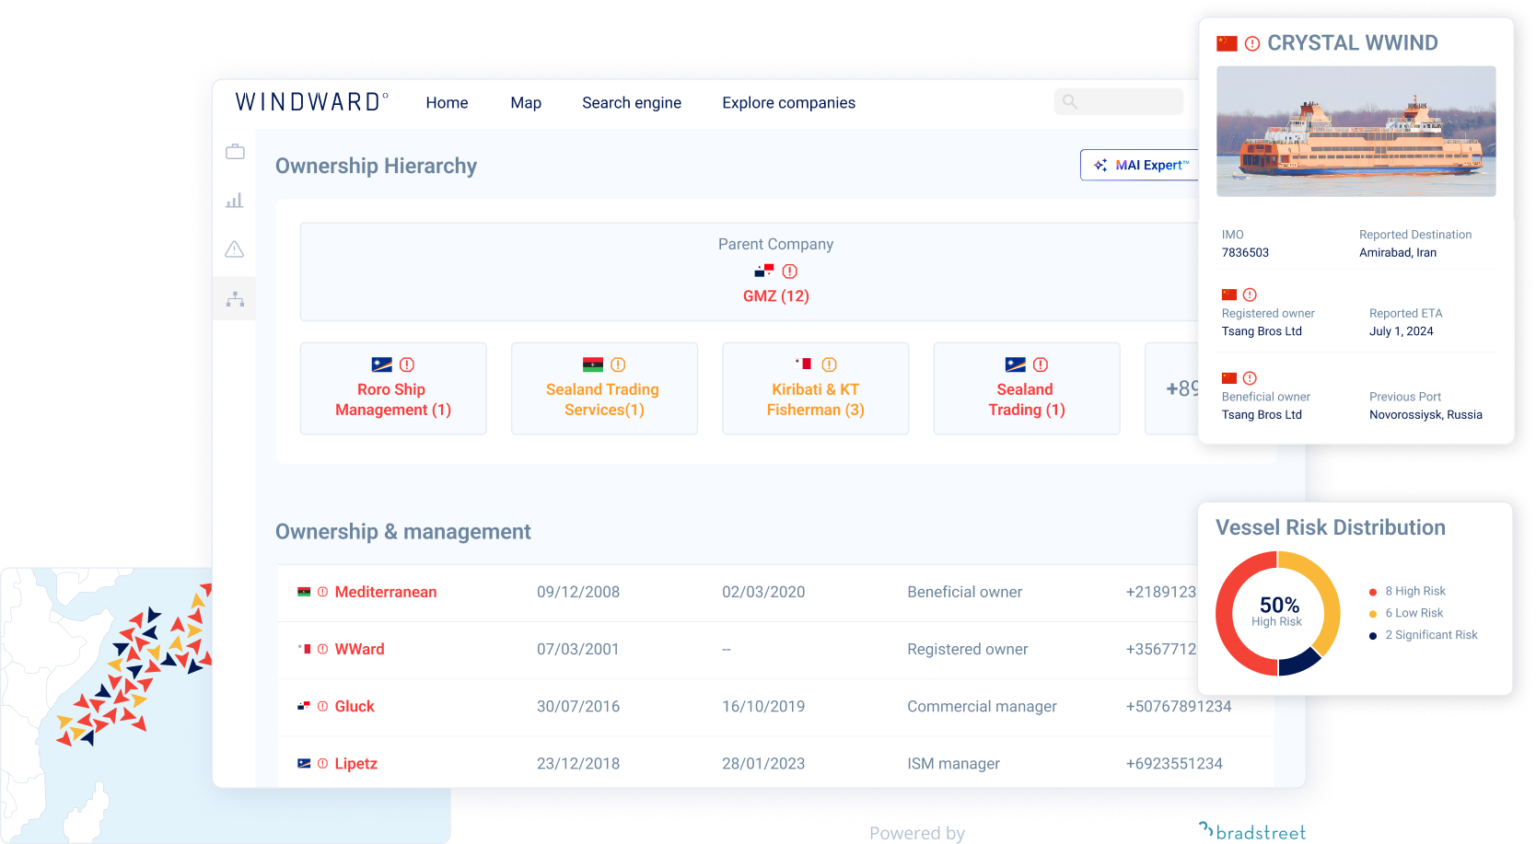Image resolution: width=1536 pixels, height=844 pixels.
Task: Click the flag on Kiribati & KT Fisherman
Action: pos(803,364)
